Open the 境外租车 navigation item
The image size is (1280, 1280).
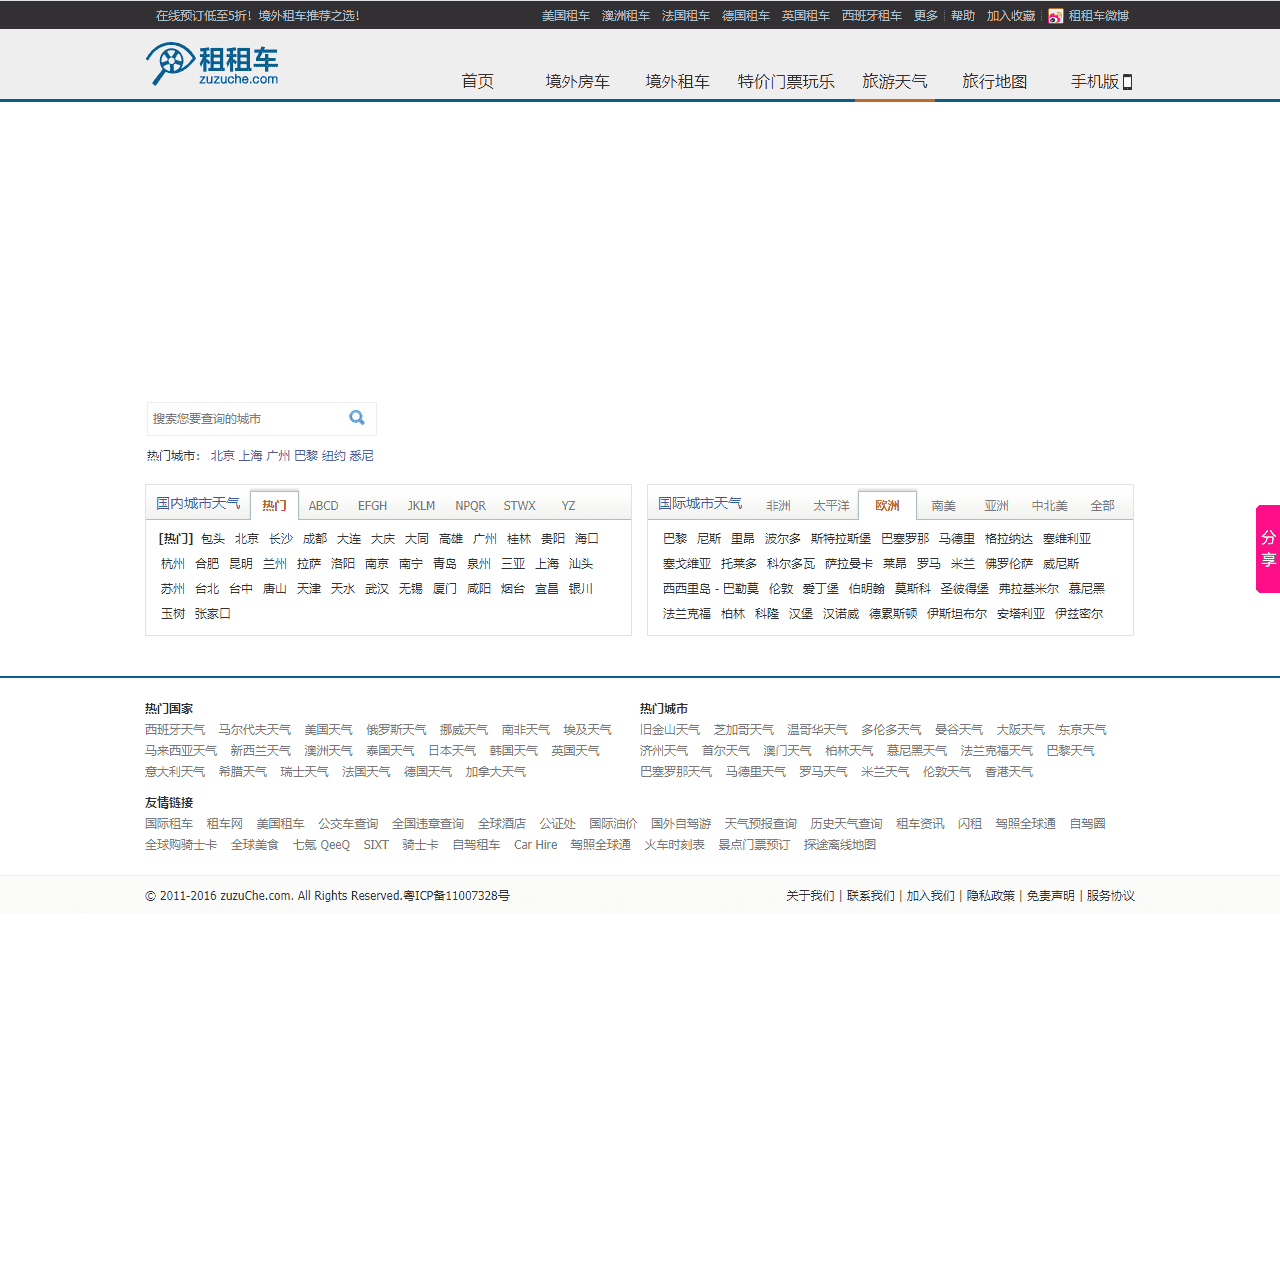(x=677, y=82)
